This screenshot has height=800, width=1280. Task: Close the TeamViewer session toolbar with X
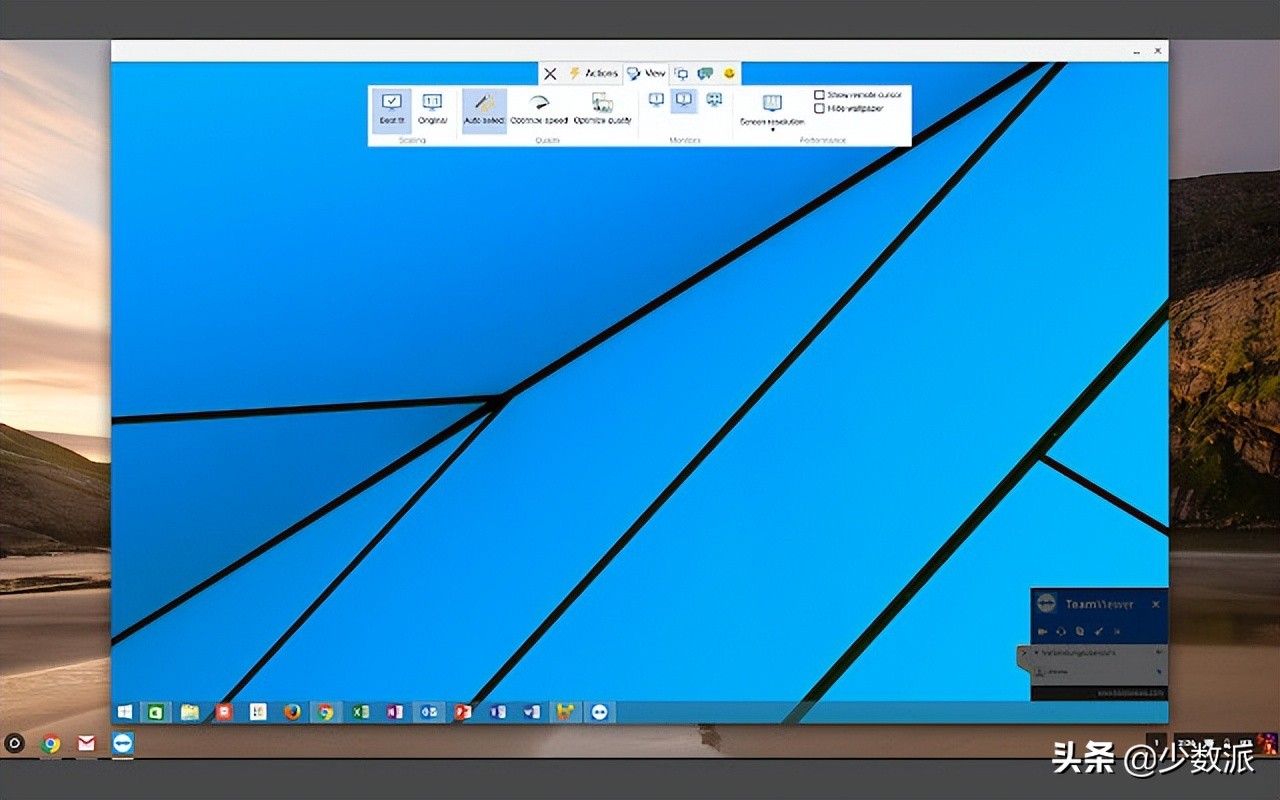pyautogui.click(x=550, y=73)
